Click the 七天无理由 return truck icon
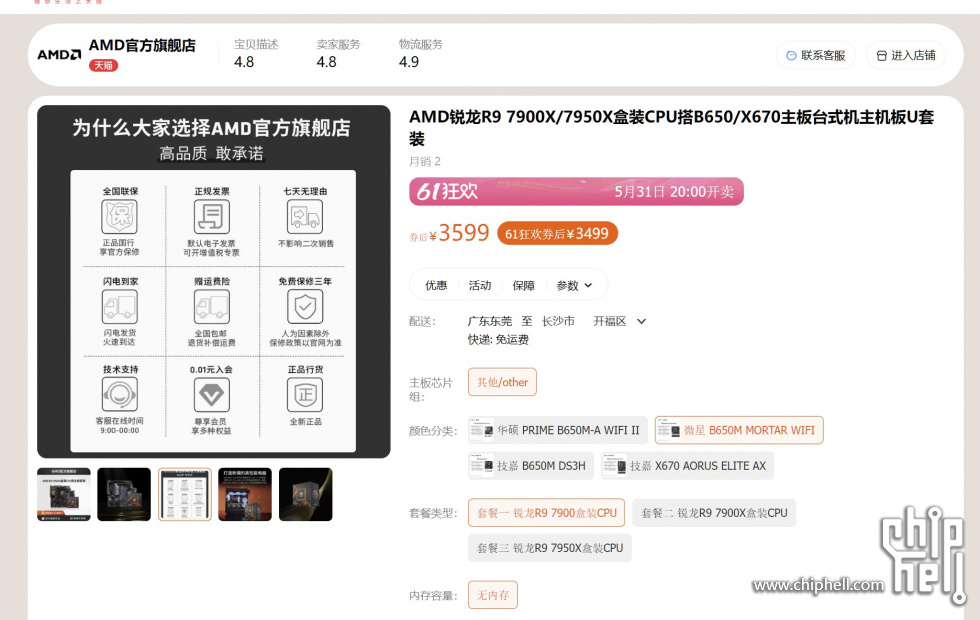This screenshot has width=980, height=620. 304,218
